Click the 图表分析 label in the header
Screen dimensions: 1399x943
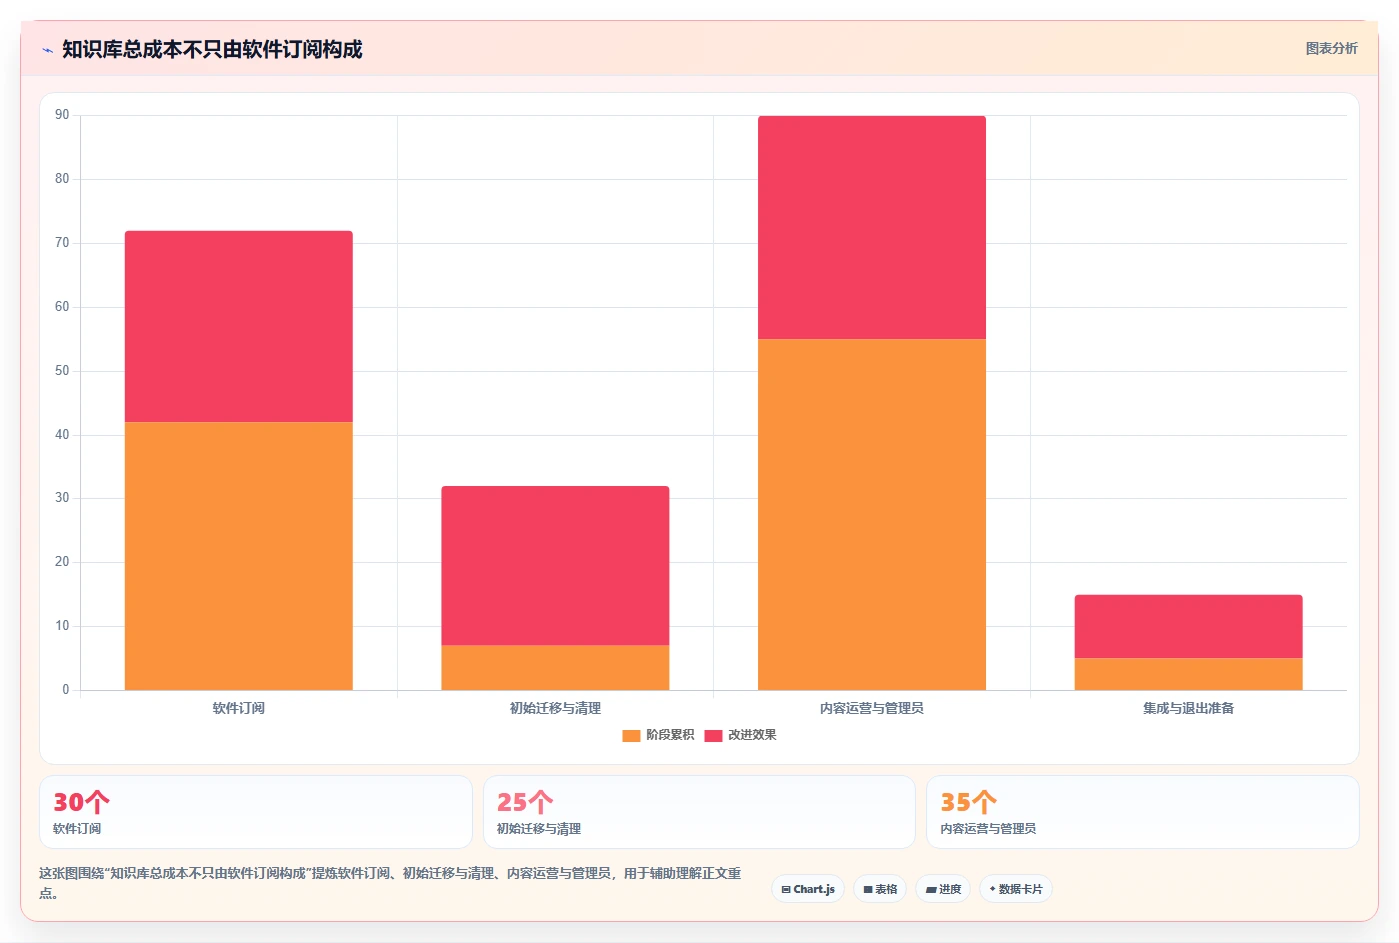(x=1331, y=48)
